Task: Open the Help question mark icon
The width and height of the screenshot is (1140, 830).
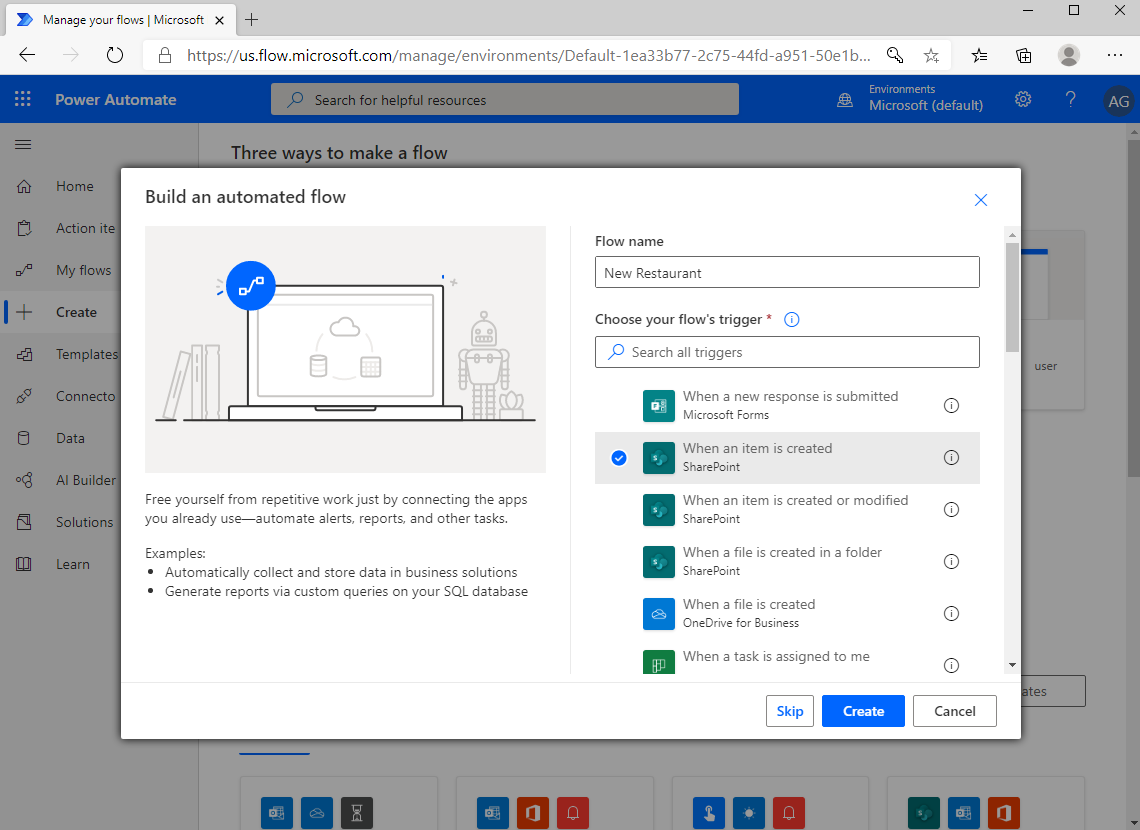Action: coord(1070,99)
